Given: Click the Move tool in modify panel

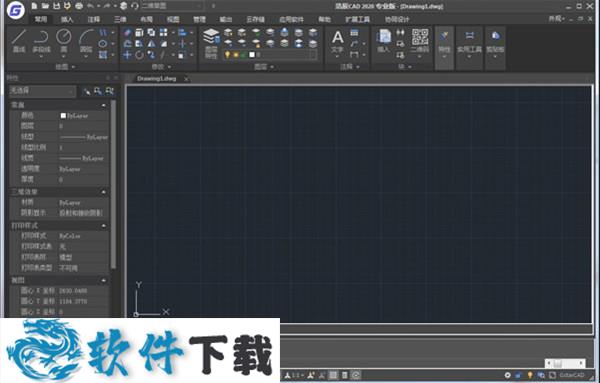Looking at the screenshot, I should click(127, 55).
